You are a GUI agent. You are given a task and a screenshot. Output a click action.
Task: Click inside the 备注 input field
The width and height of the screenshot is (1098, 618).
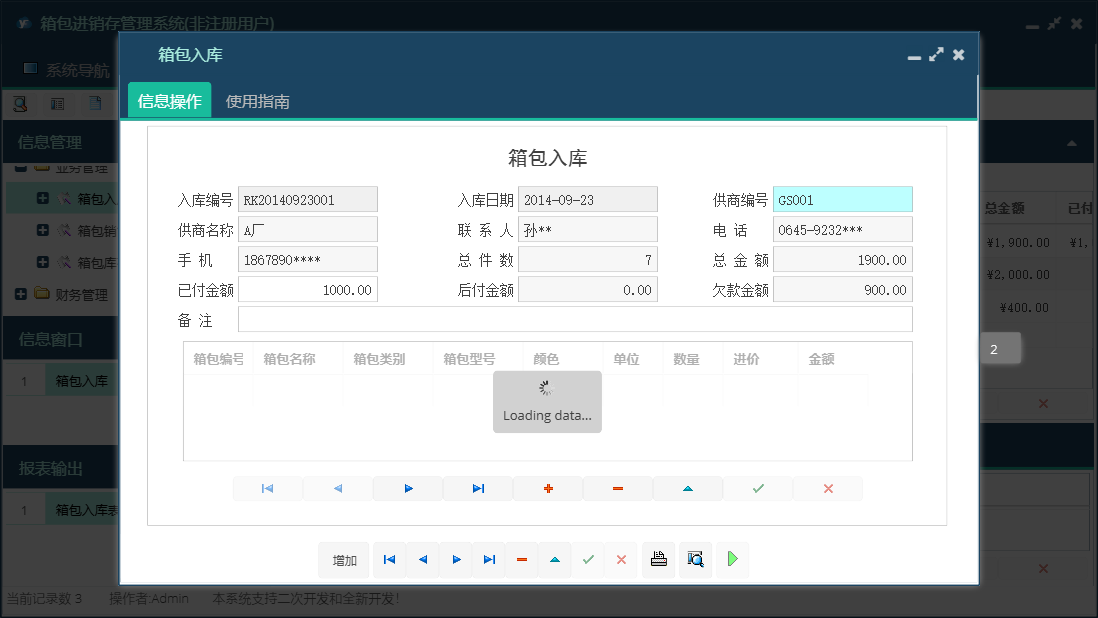575,320
